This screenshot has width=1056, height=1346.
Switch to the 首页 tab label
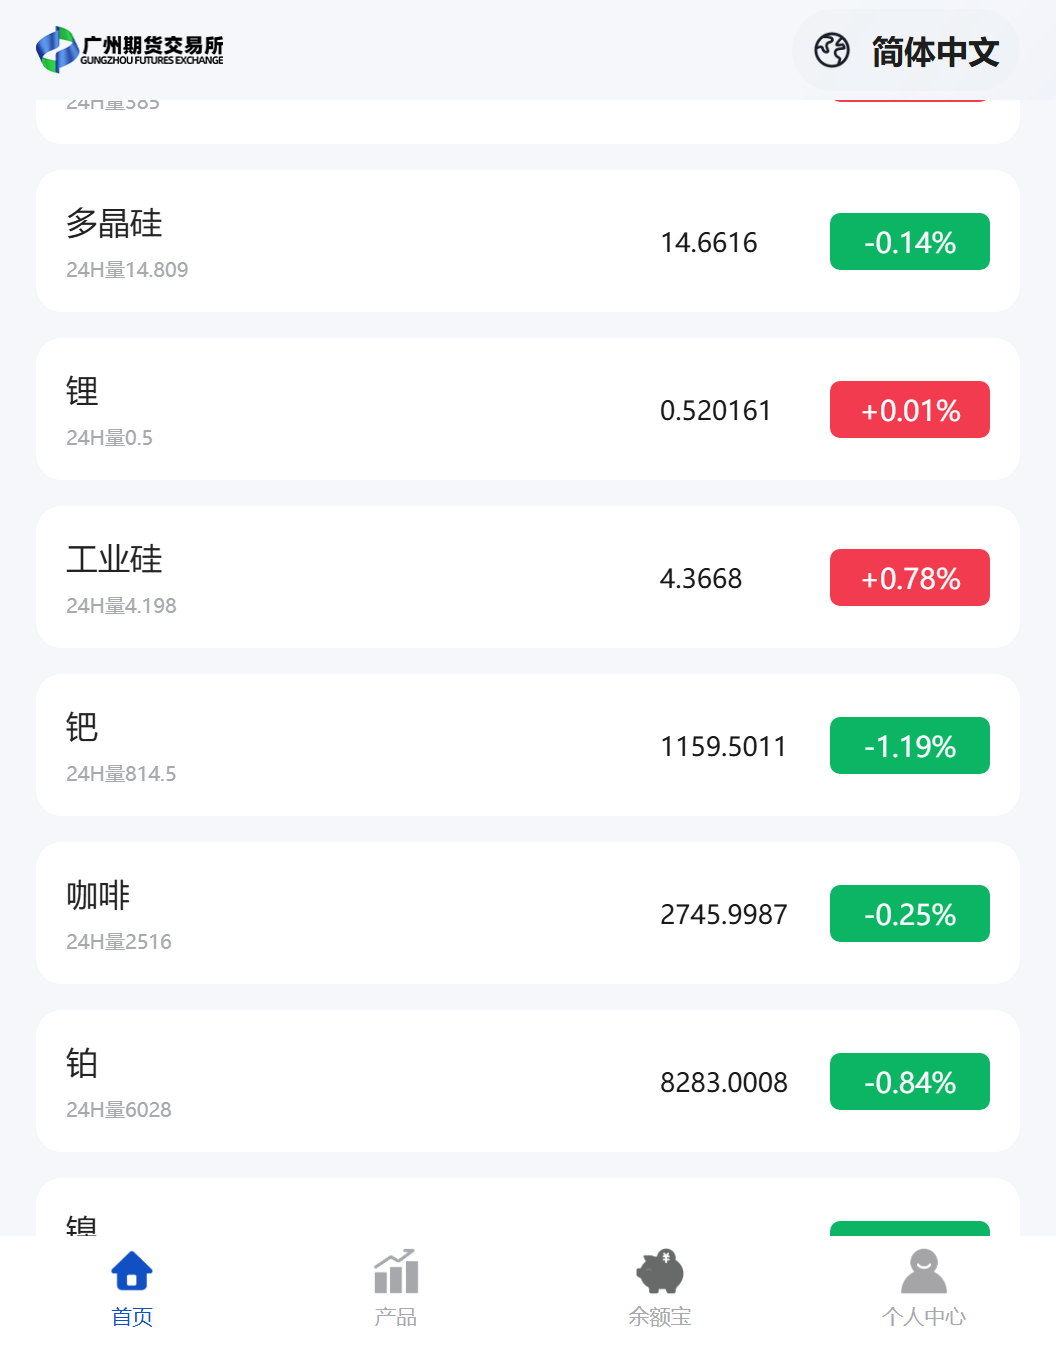click(132, 1317)
